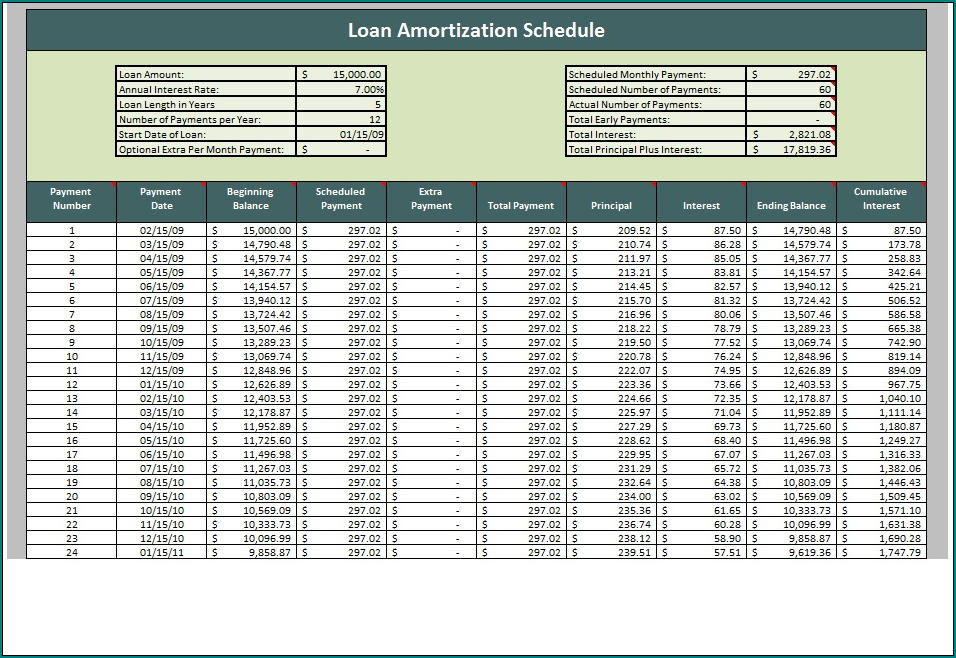Click the Loan Amortization Schedule title
The height and width of the screenshot is (658, 956).
click(476, 30)
